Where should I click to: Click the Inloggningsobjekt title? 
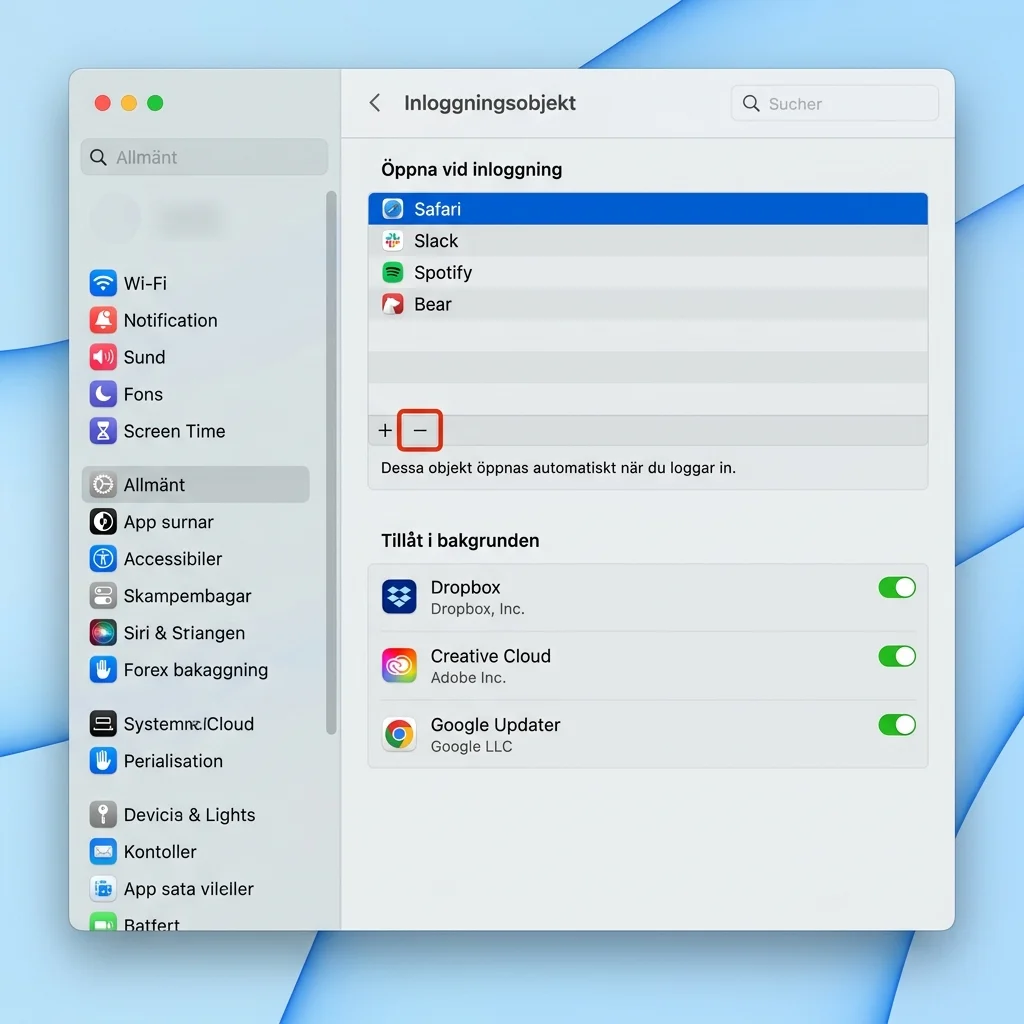pyautogui.click(x=490, y=103)
